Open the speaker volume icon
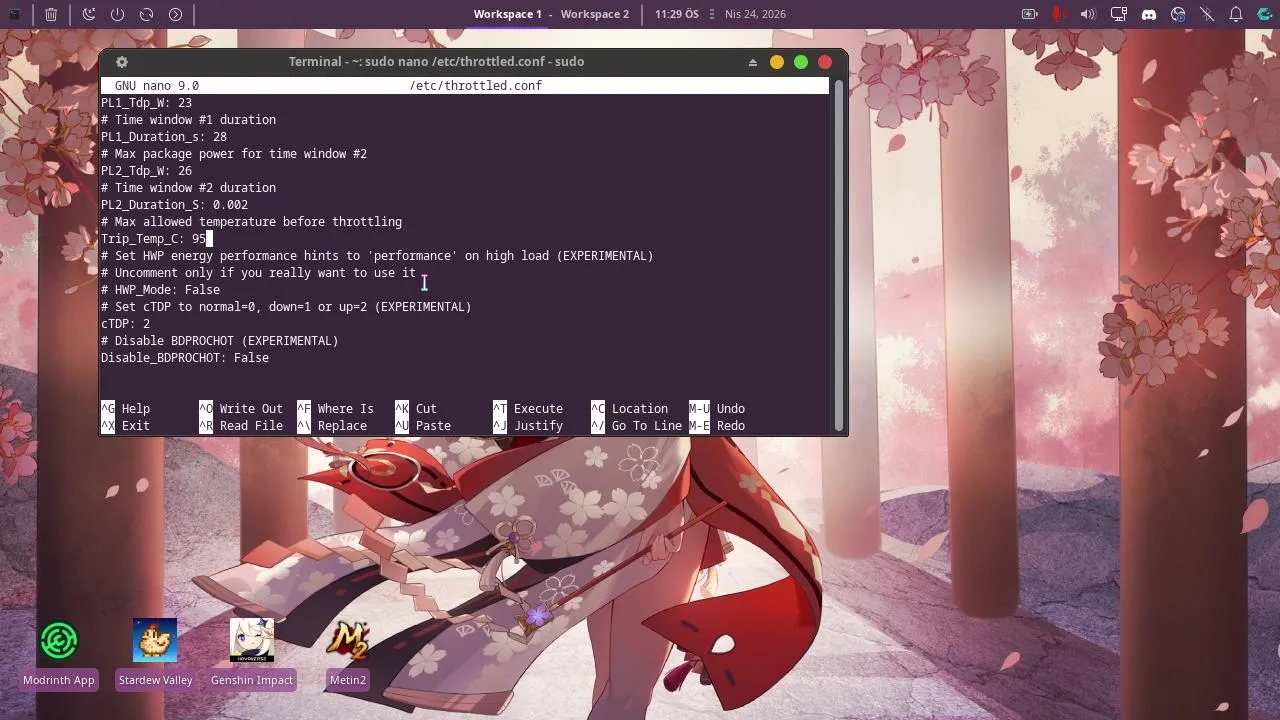1280x720 pixels. coord(1088,14)
